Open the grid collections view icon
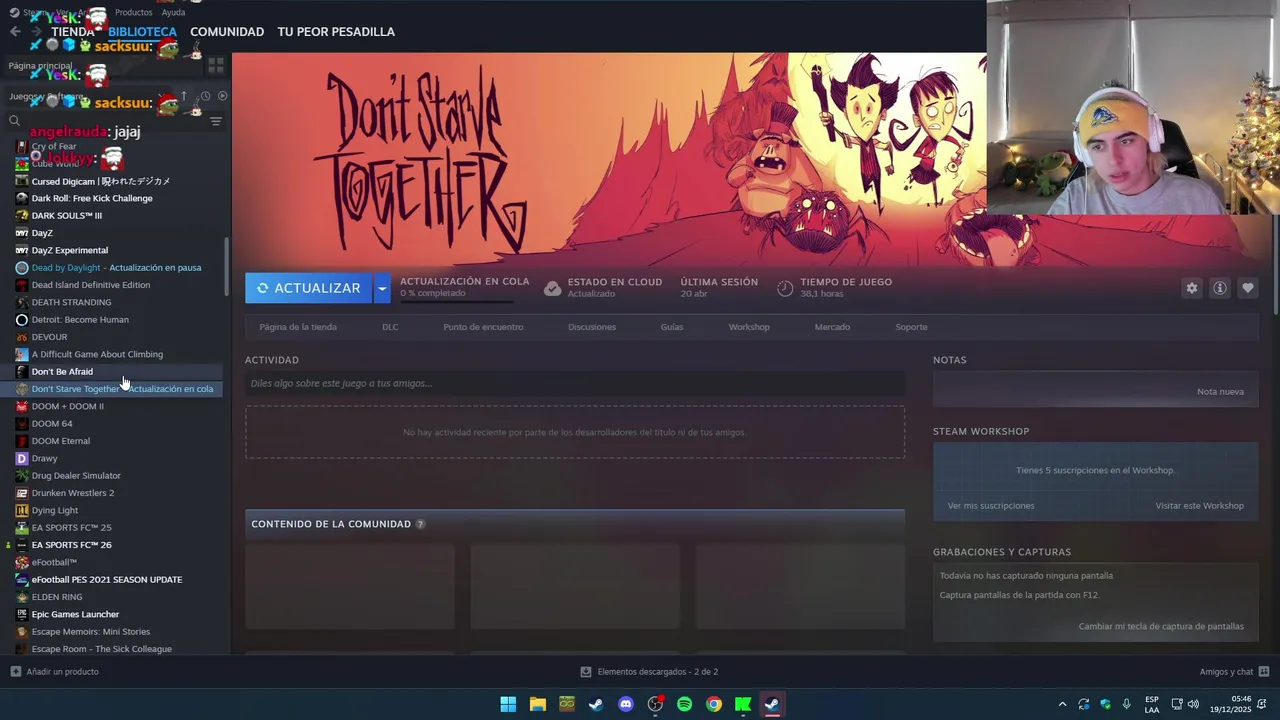Screen dimensions: 1280x720 click(215, 65)
